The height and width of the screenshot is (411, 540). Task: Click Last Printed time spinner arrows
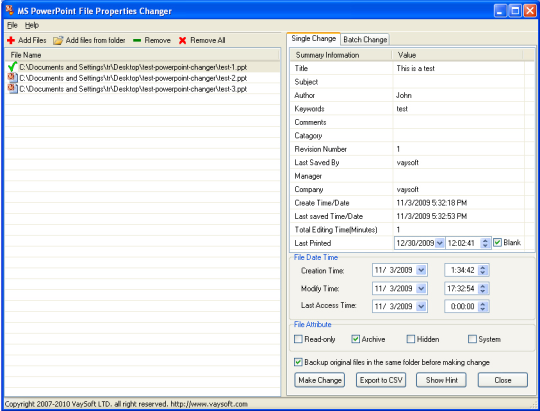[485, 243]
